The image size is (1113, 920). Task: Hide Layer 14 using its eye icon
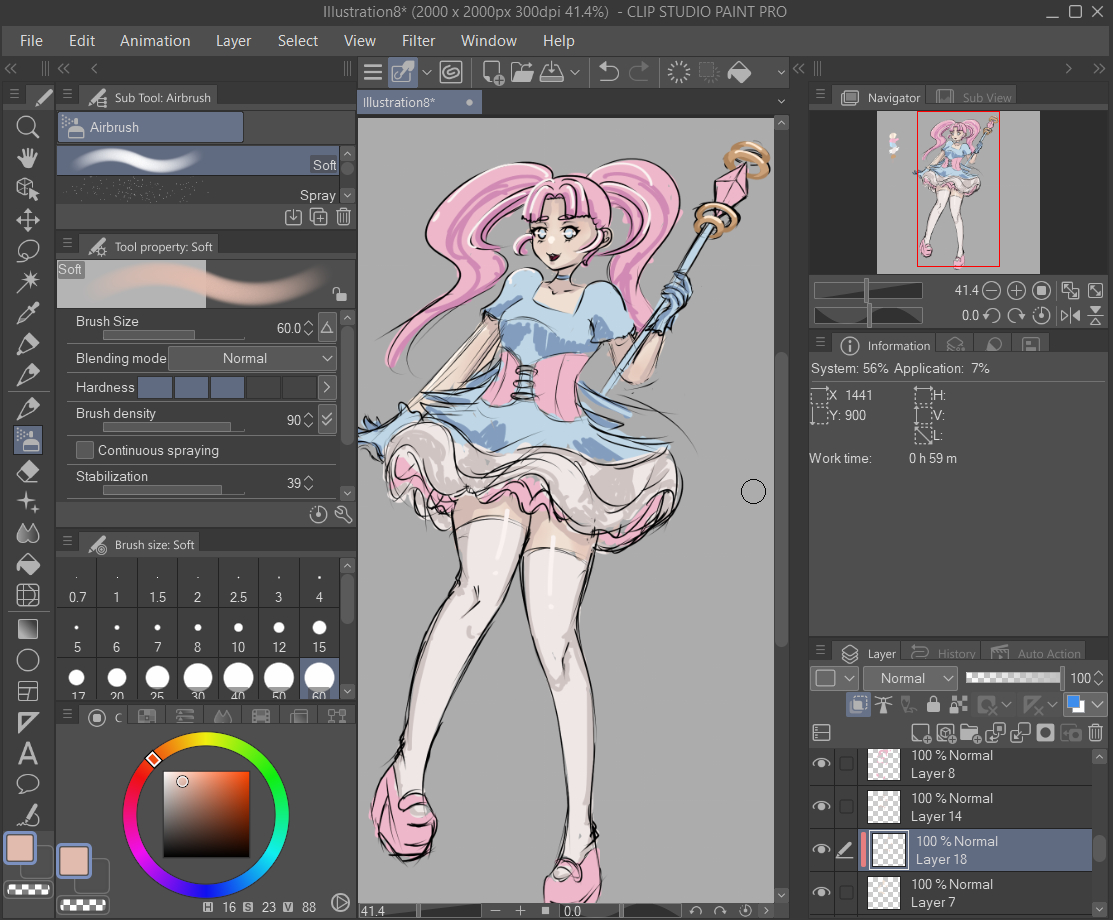point(821,806)
